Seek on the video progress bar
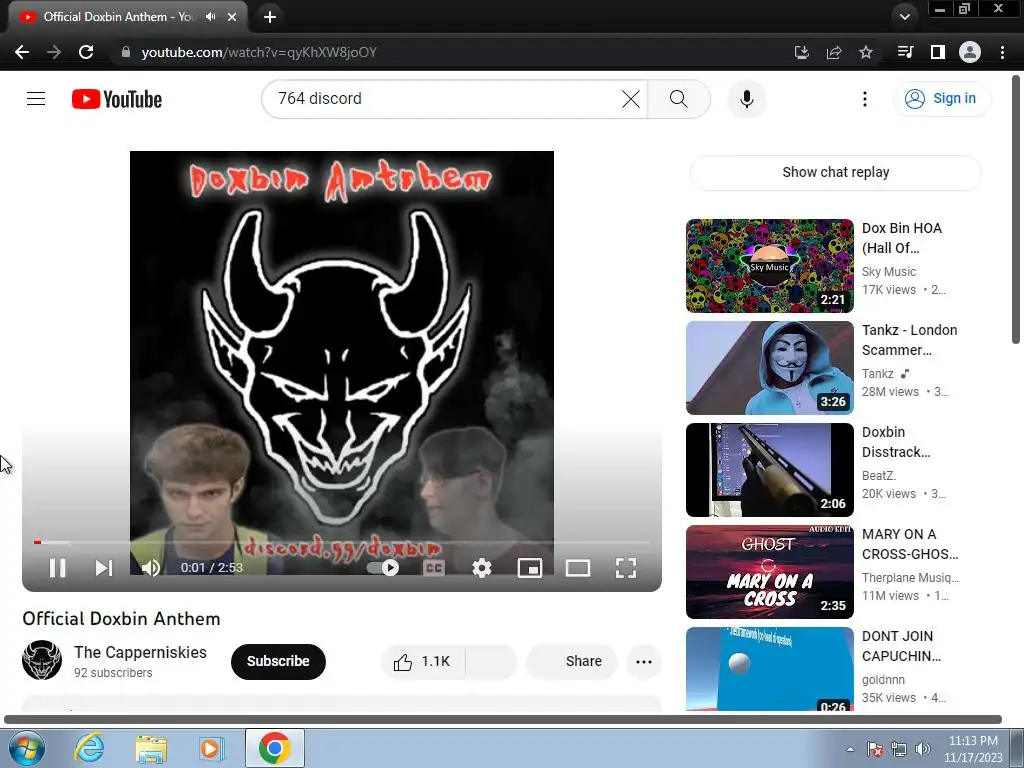The image size is (1024, 768). point(342,542)
